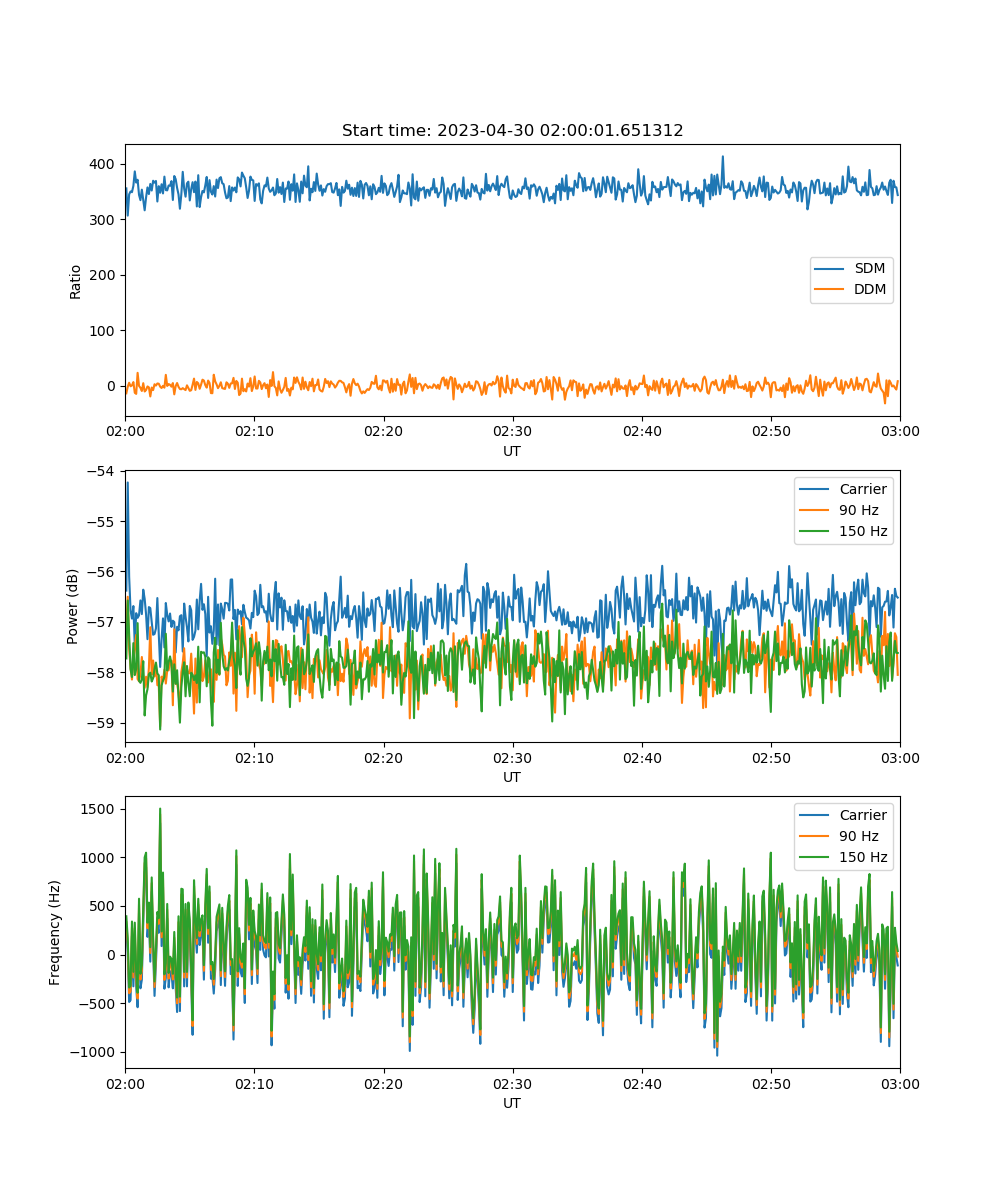Click the 02:20 time tick under Frequency plot
The height and width of the screenshot is (1200, 1000).
[383, 1083]
